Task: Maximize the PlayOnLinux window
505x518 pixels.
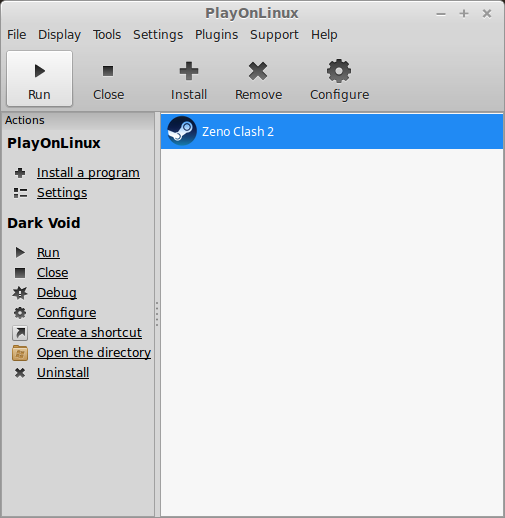Action: click(x=464, y=14)
